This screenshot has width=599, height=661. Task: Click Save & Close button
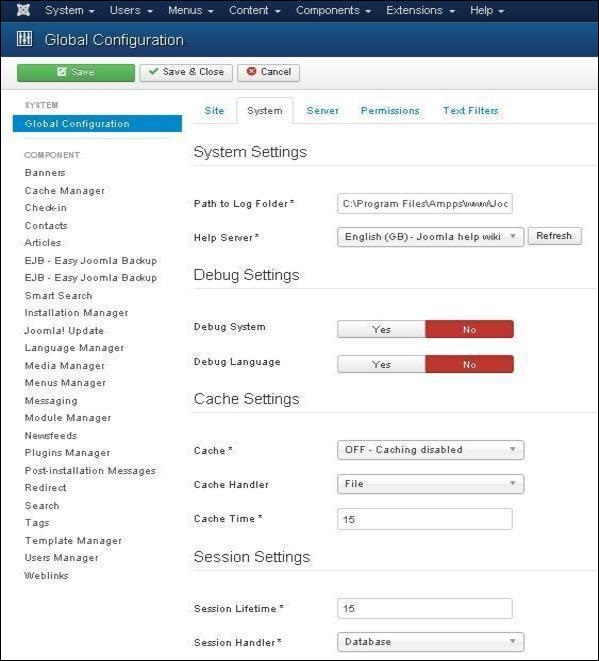tap(186, 73)
